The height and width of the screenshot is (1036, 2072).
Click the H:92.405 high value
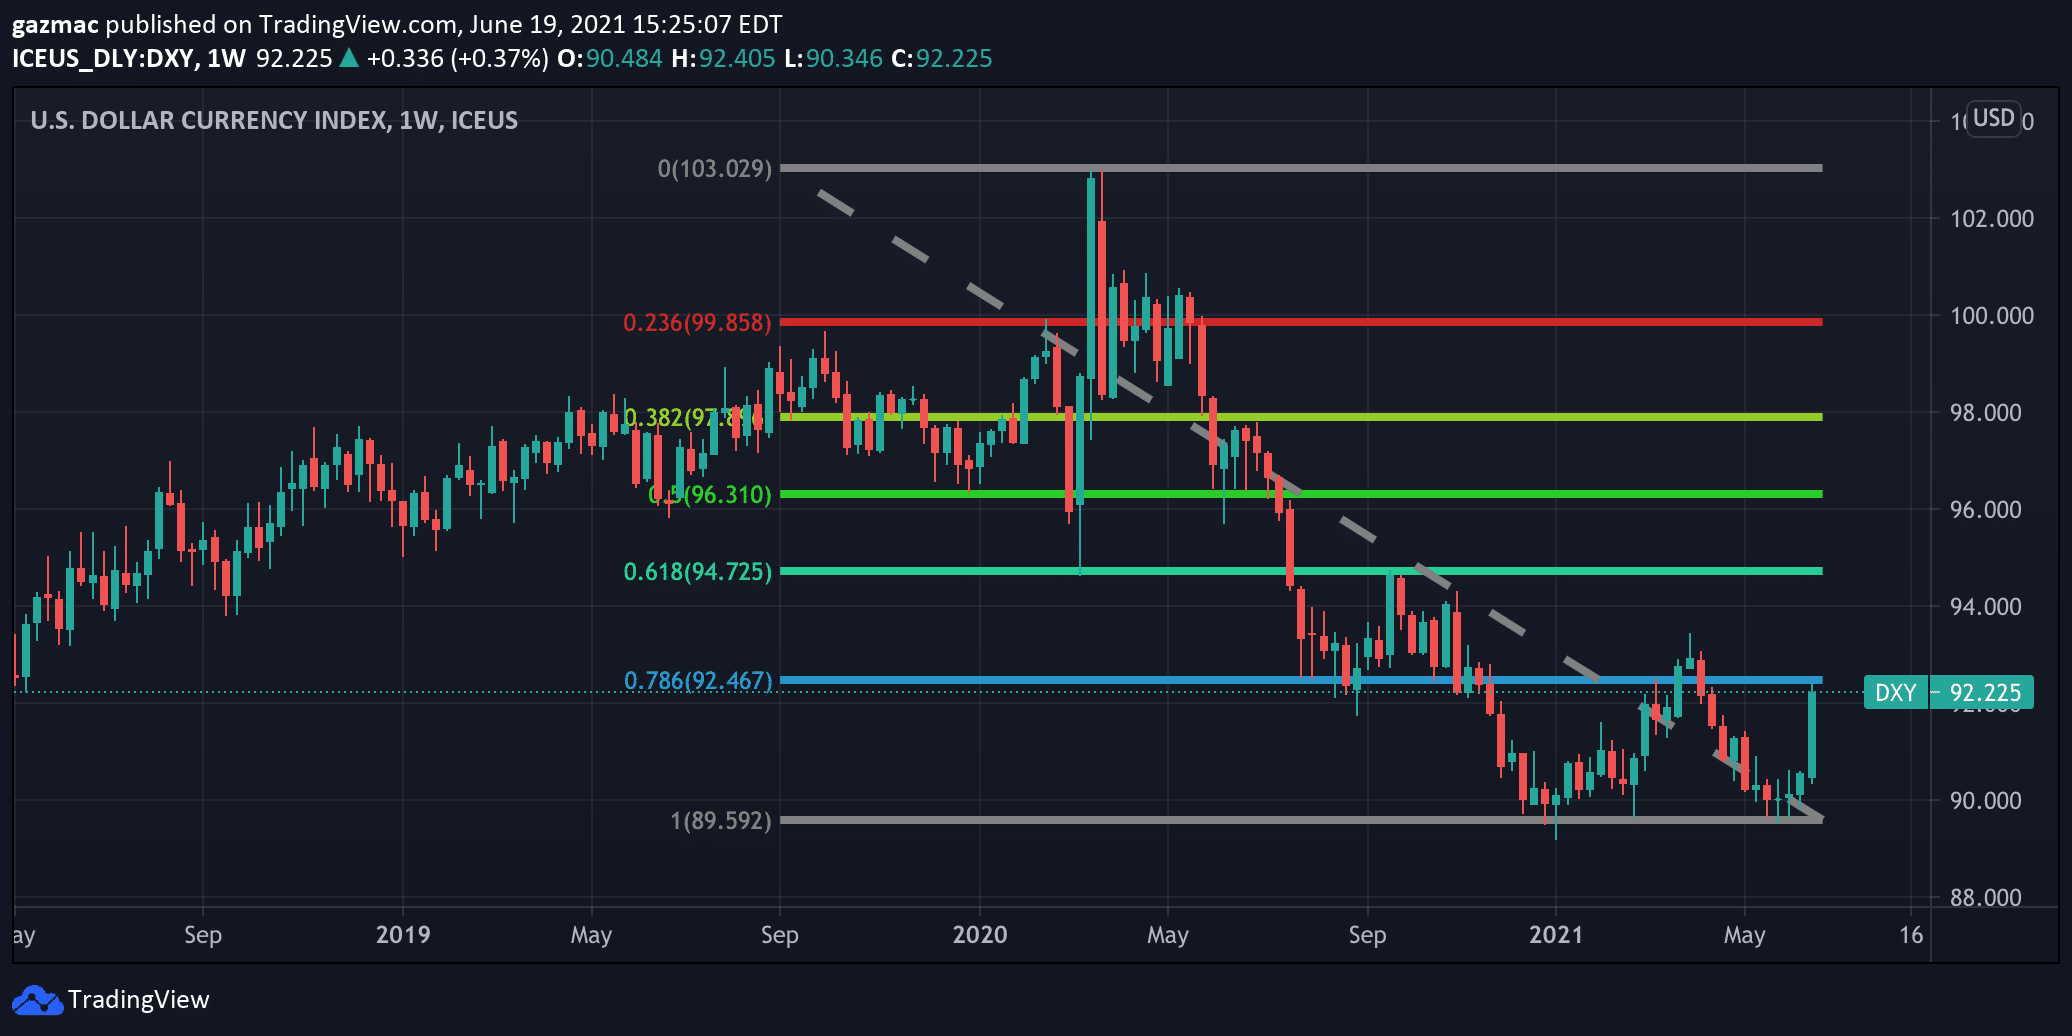click(723, 58)
